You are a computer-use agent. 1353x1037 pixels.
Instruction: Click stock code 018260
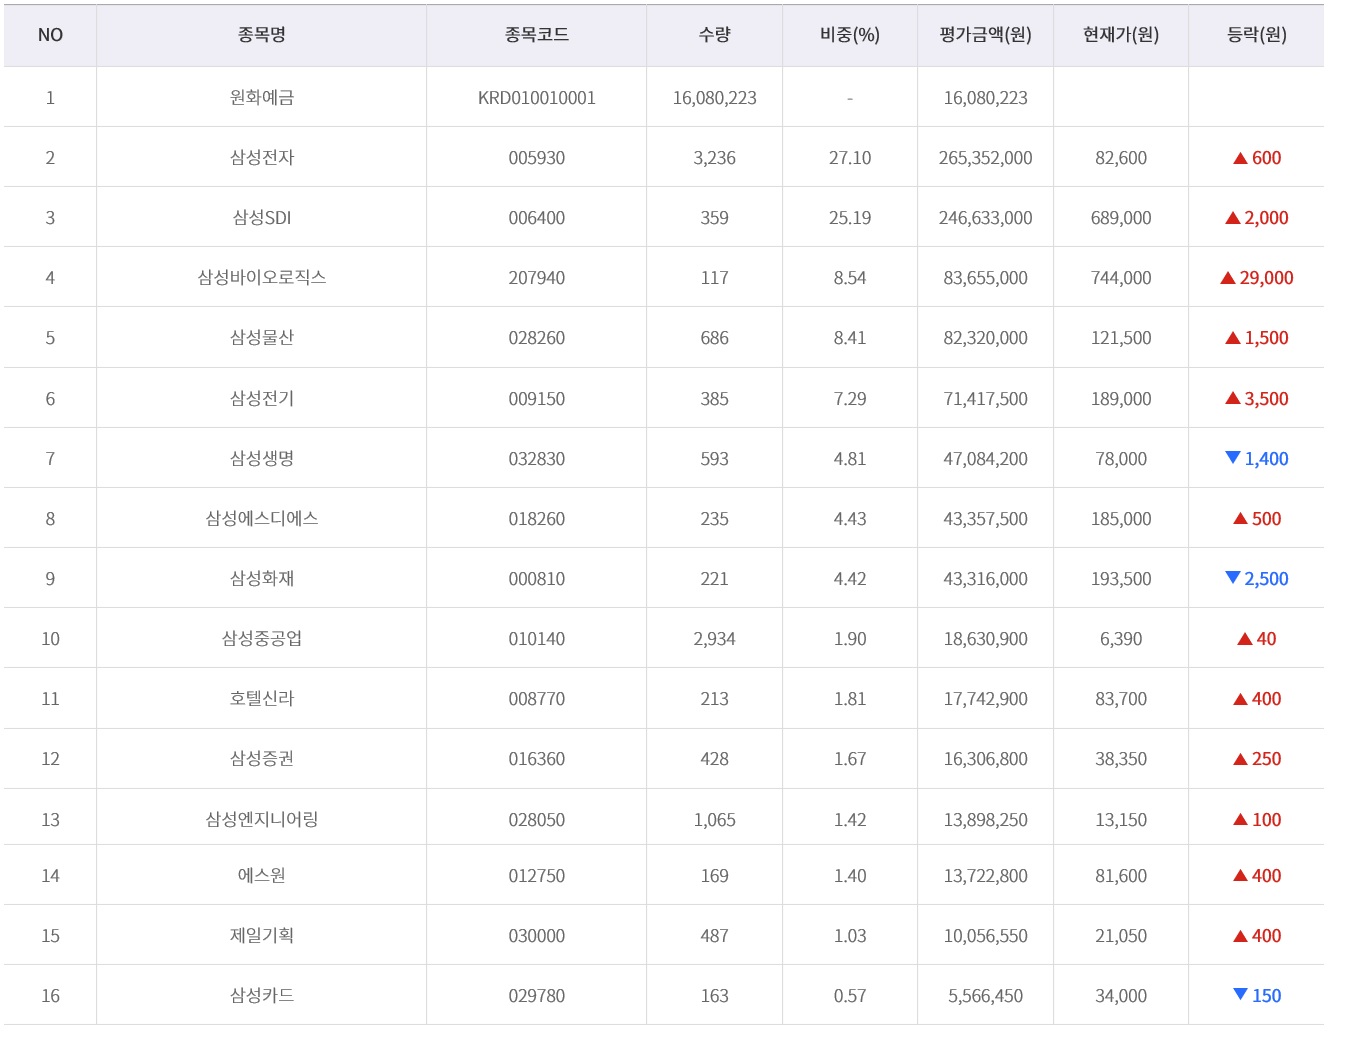pos(536,519)
